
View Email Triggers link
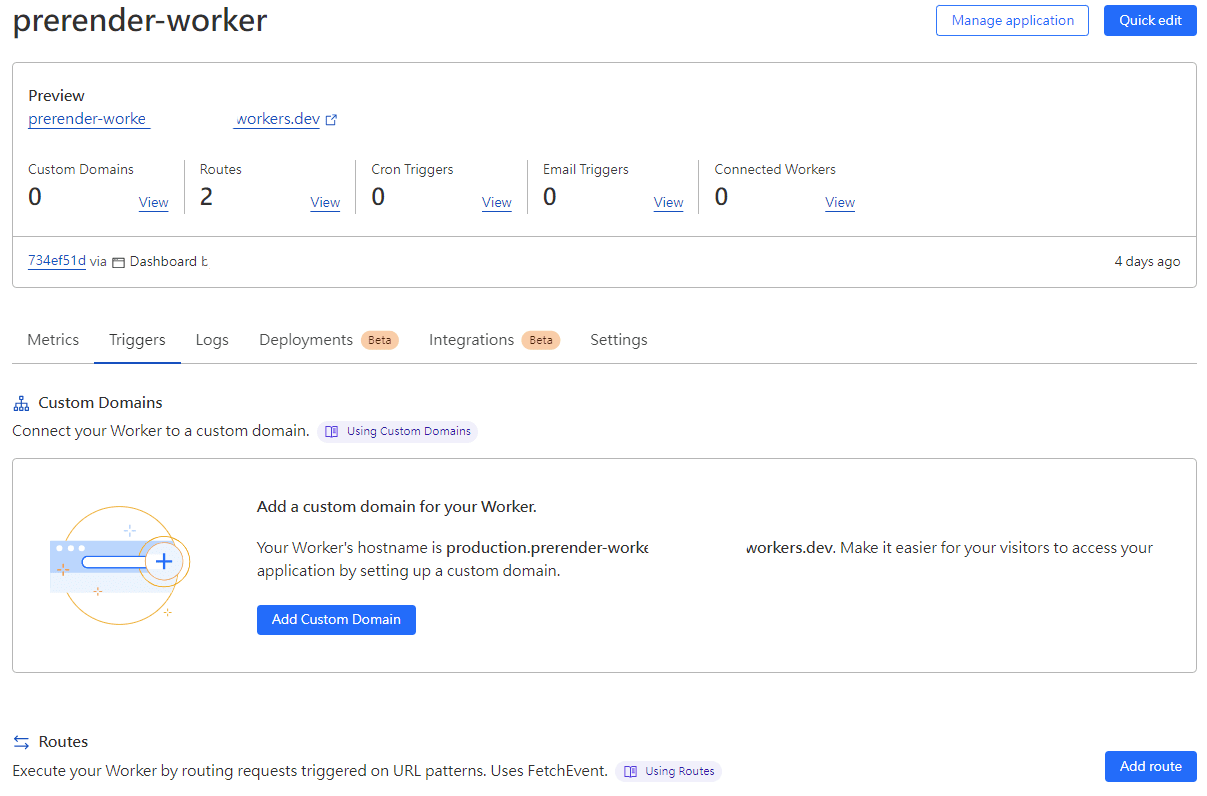coord(669,202)
